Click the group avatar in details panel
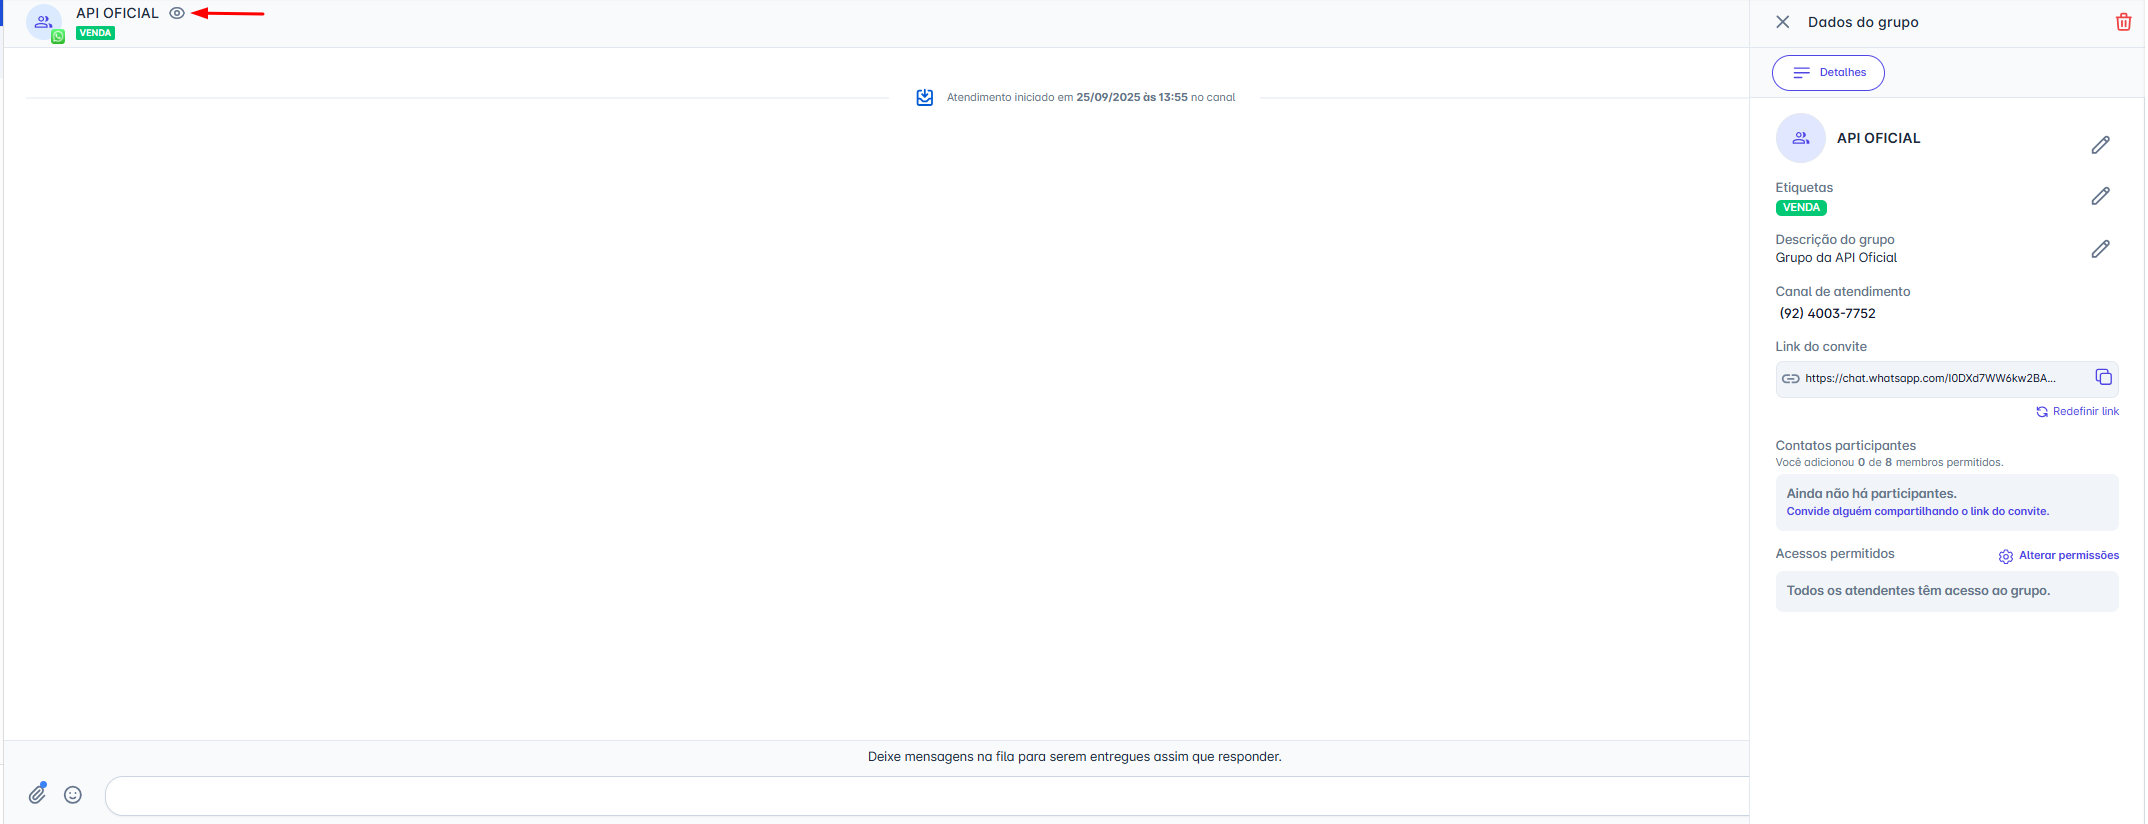The image size is (2148, 824). 1800,138
